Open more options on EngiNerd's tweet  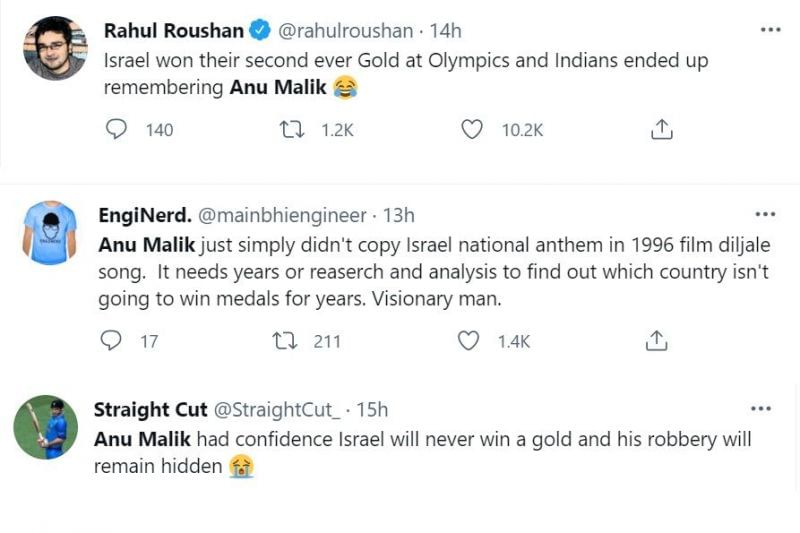[x=765, y=214]
